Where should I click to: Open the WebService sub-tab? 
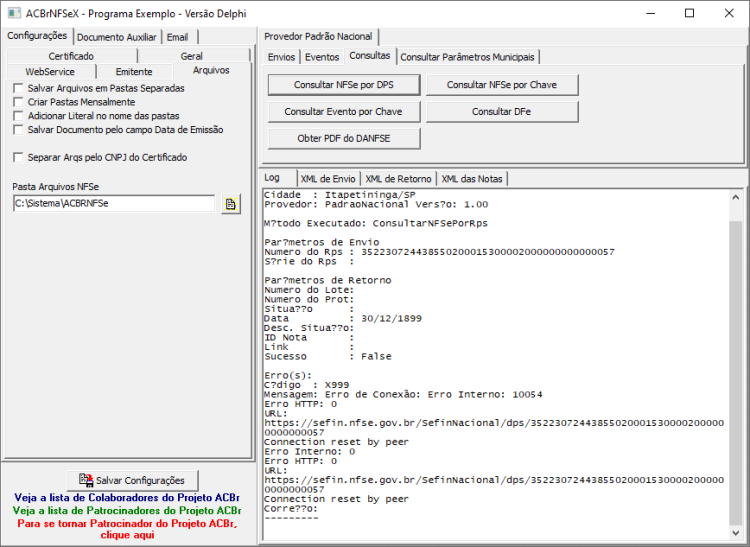(x=50, y=72)
